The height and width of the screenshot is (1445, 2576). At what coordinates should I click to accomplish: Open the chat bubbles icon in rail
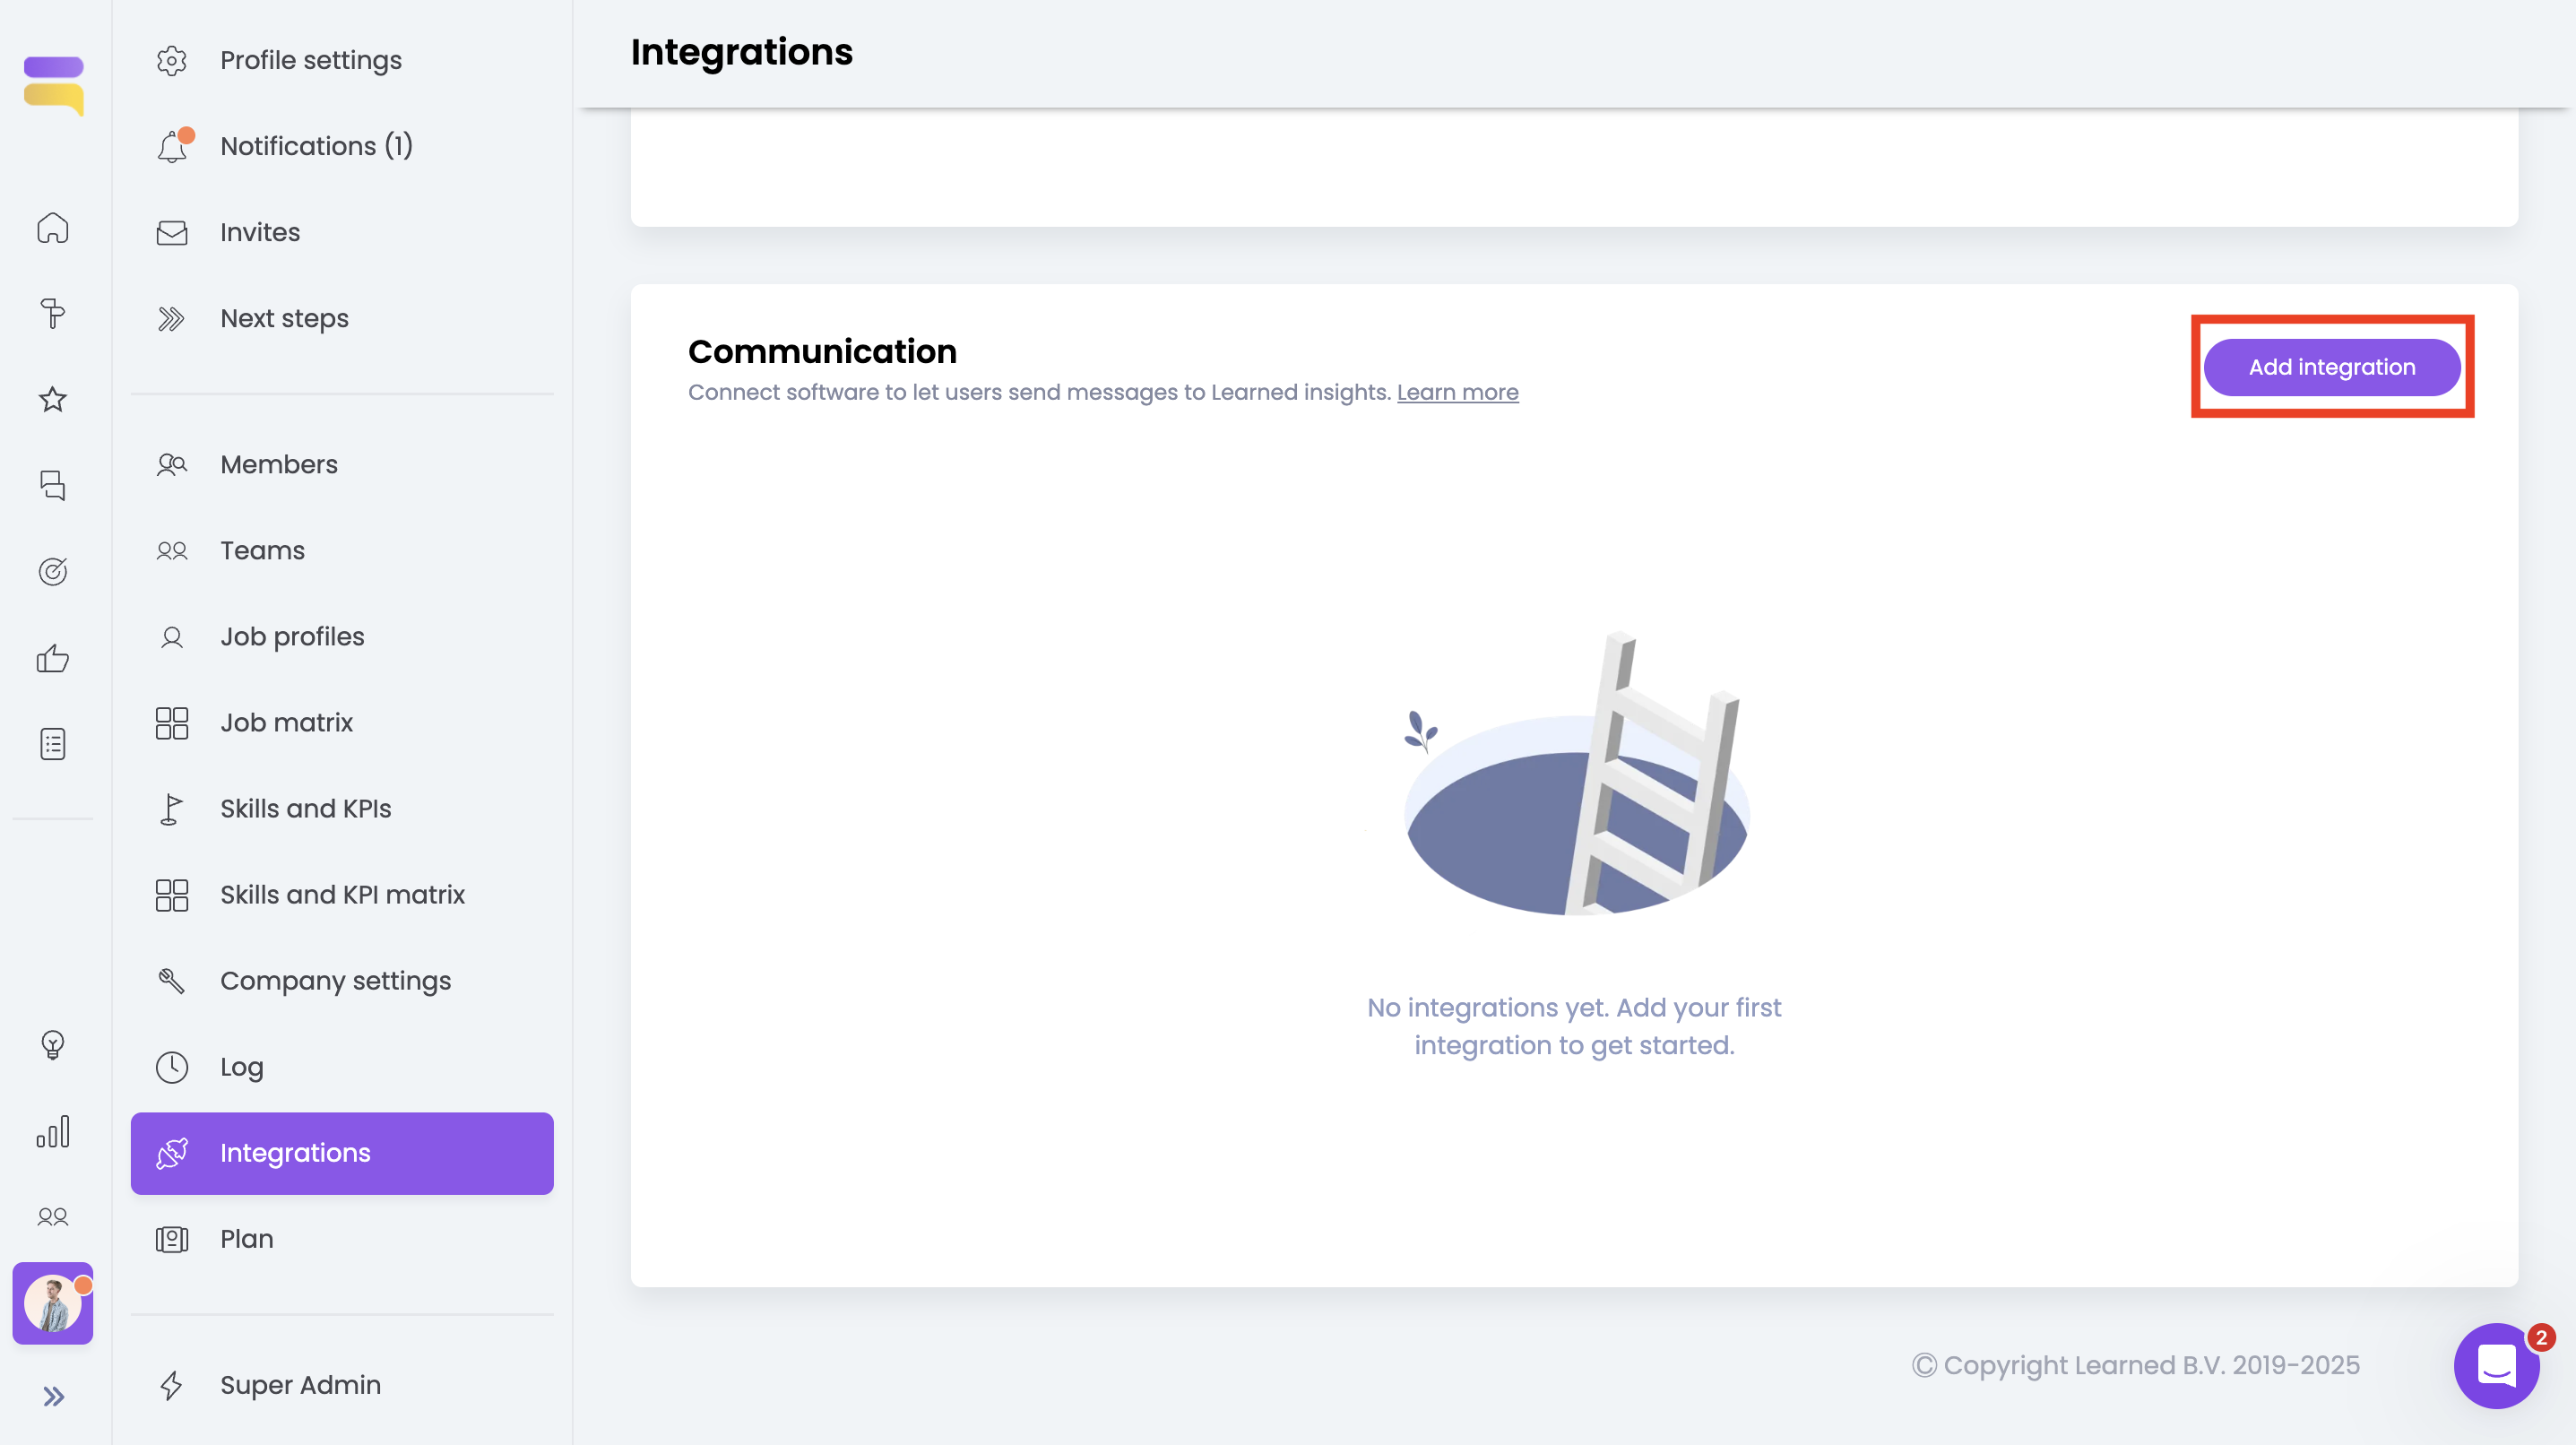point(53,486)
